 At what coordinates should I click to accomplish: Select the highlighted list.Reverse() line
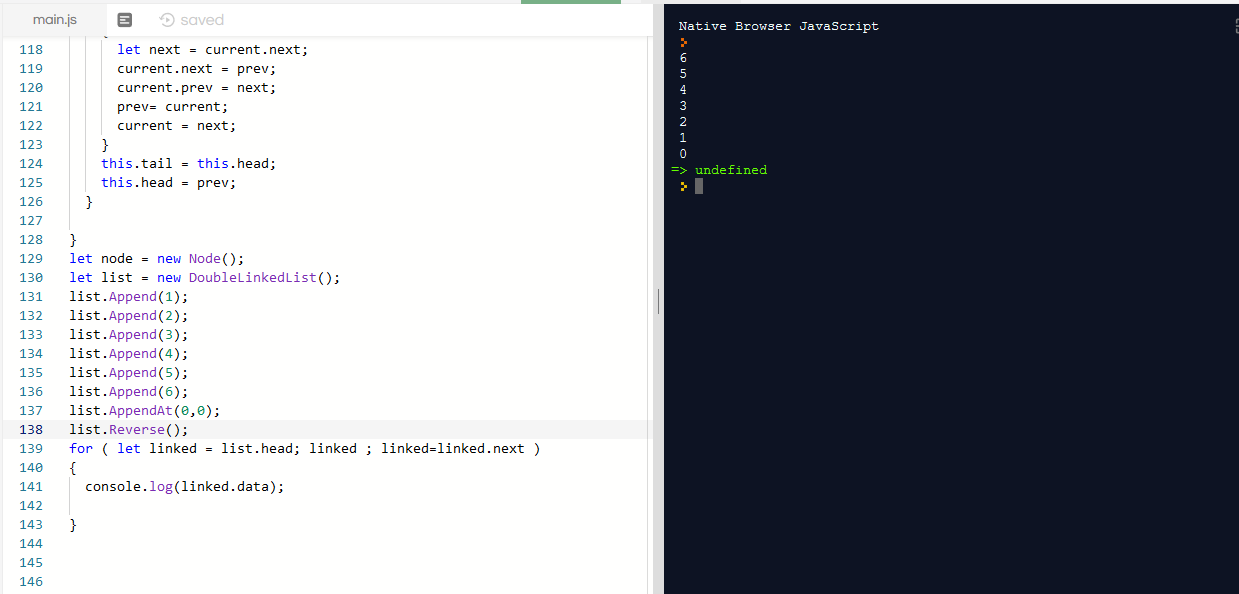coord(135,429)
